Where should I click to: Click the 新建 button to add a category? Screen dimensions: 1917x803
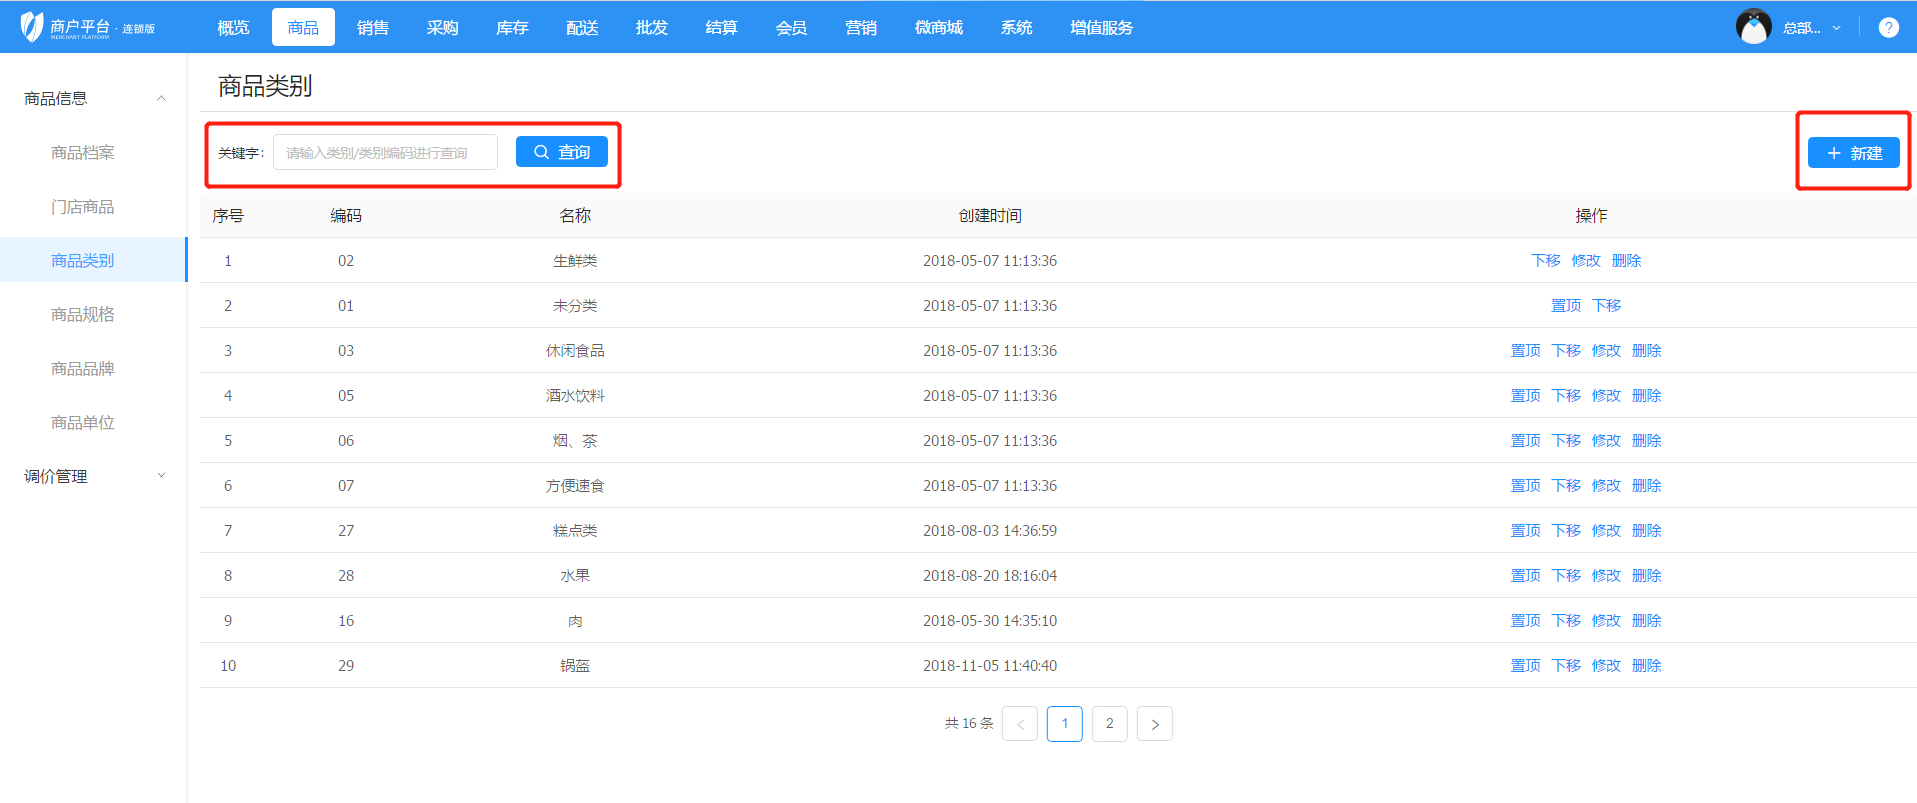tap(1853, 153)
